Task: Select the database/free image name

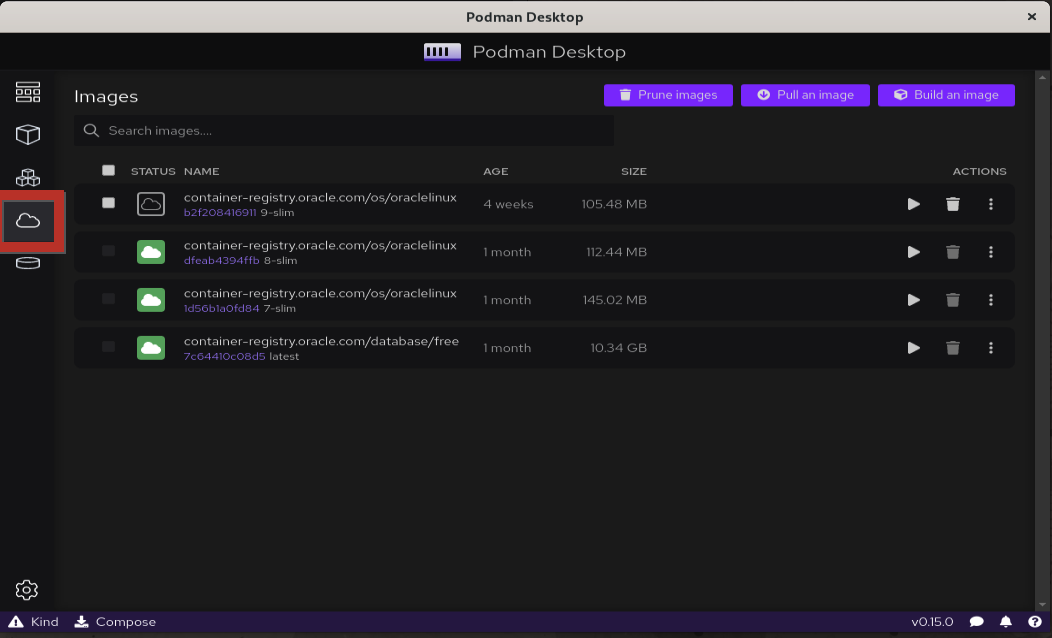Action: tap(321, 341)
